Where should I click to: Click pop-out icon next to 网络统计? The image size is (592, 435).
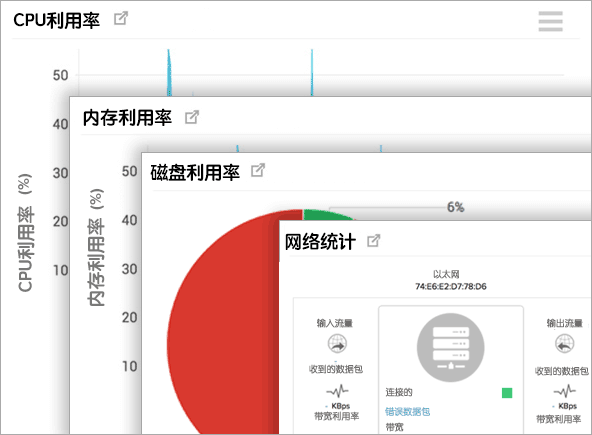pyautogui.click(x=374, y=240)
